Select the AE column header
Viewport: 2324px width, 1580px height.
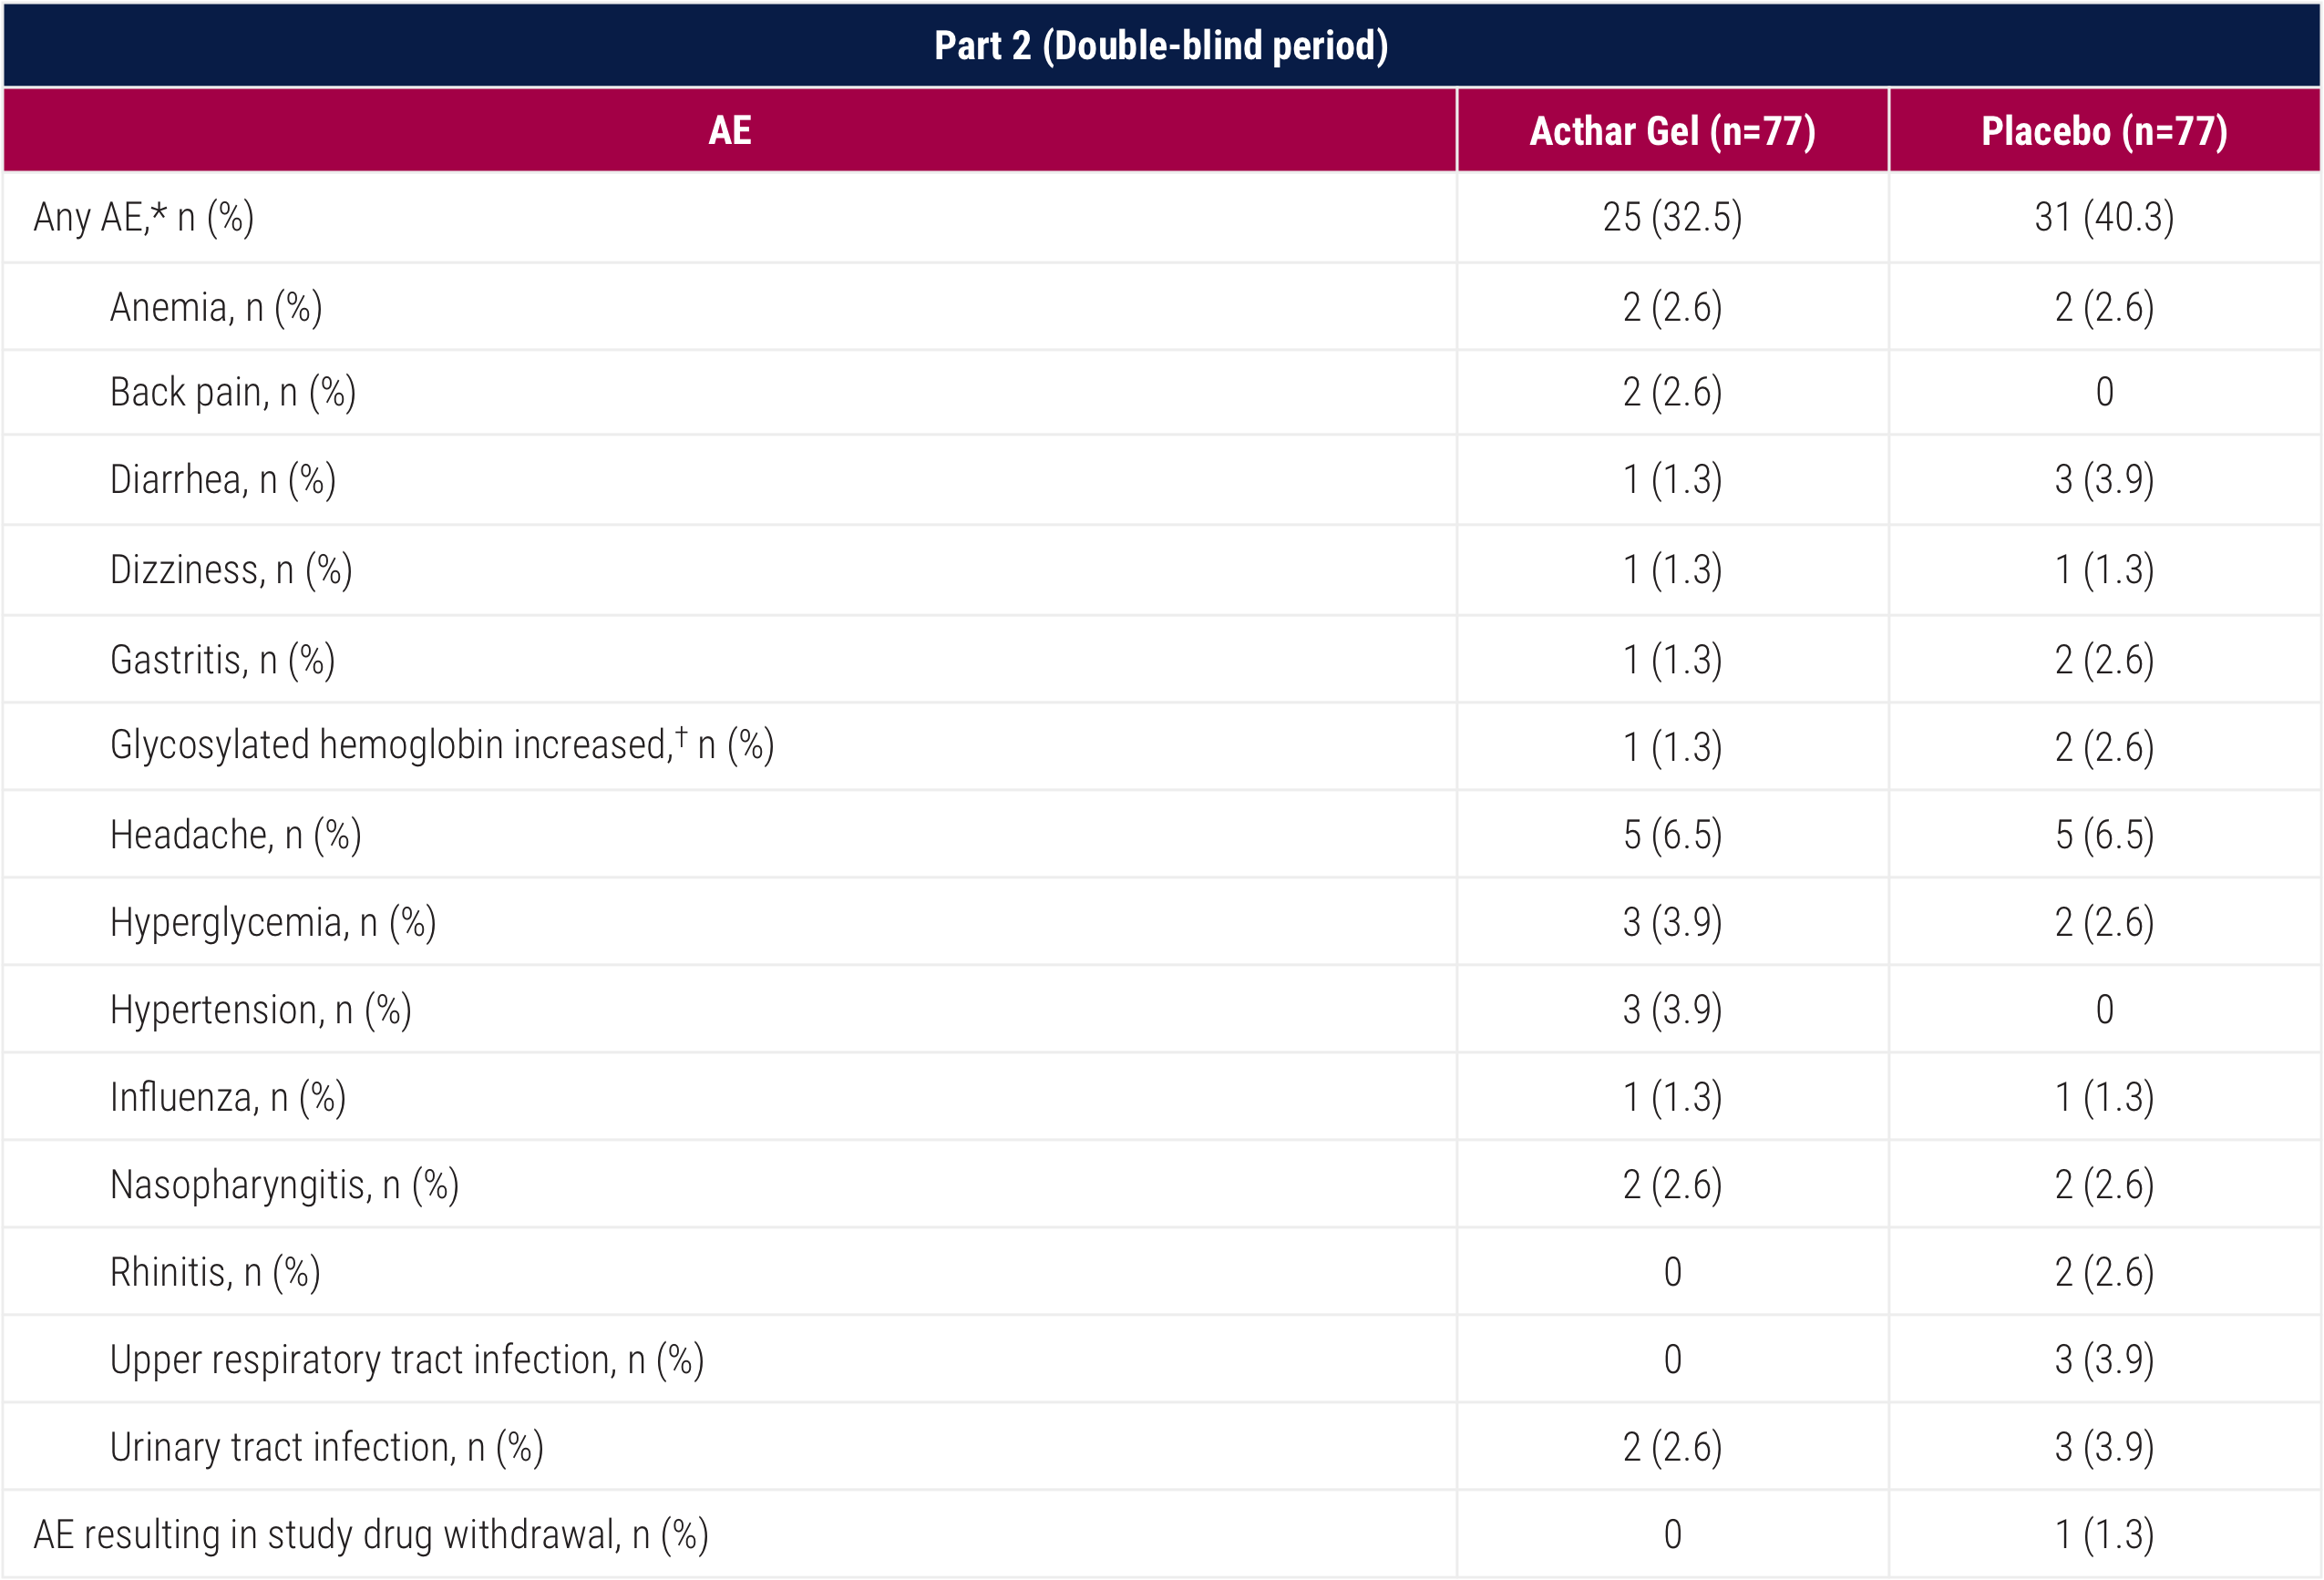click(x=730, y=130)
